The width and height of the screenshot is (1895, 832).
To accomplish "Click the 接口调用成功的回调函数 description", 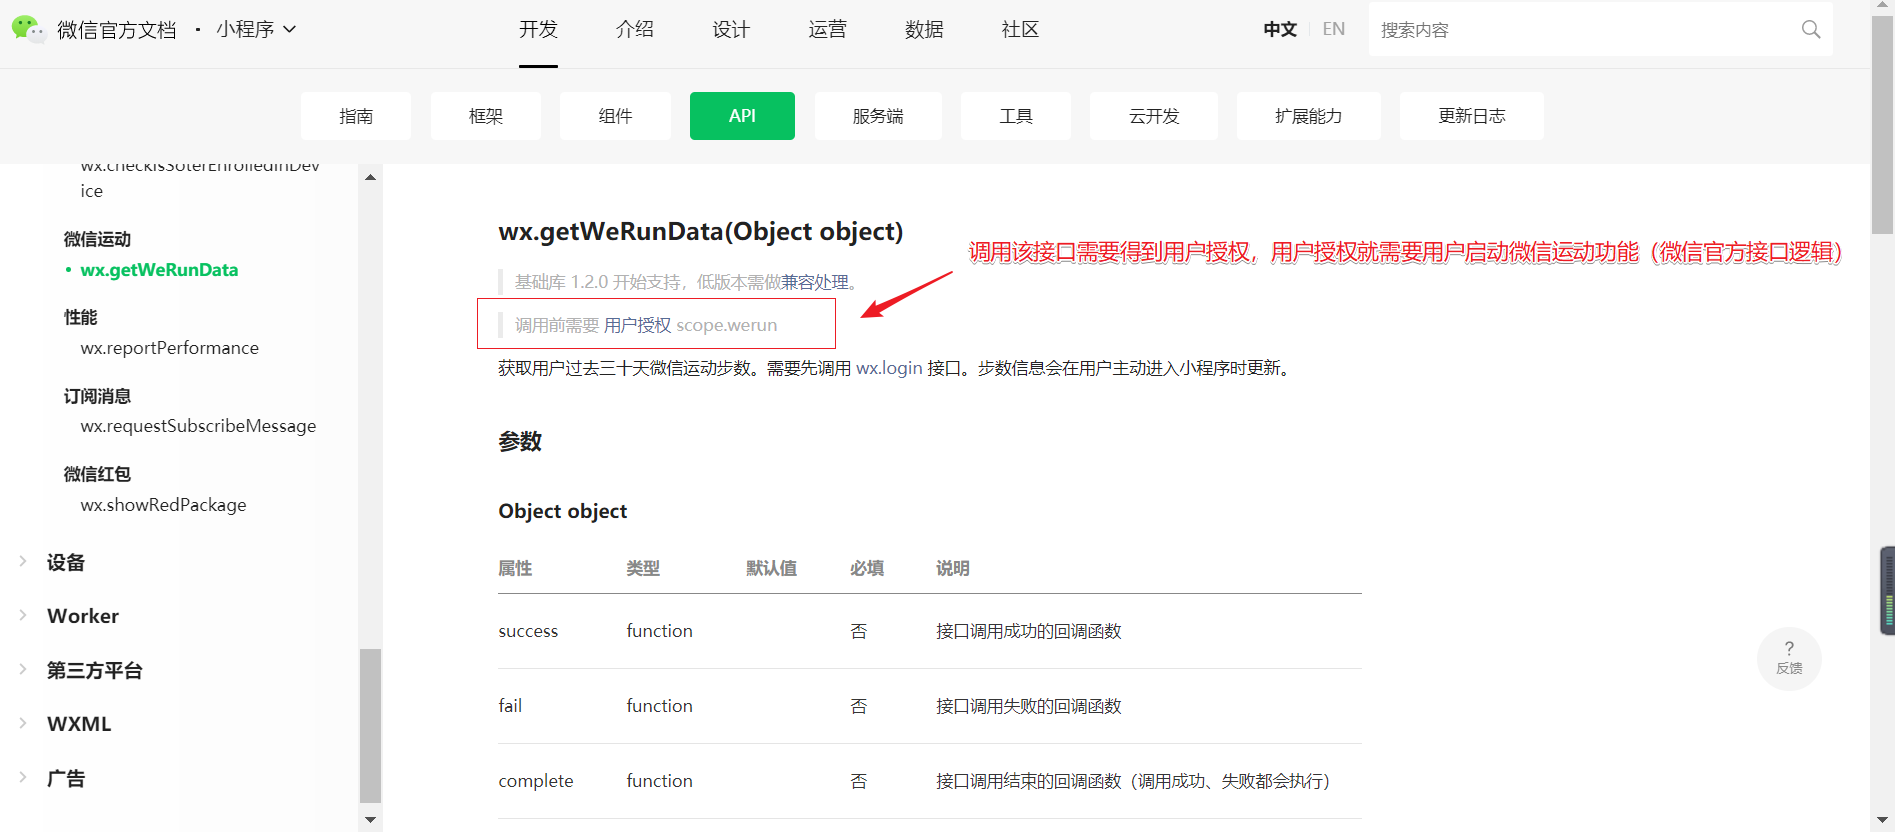I will (1029, 631).
